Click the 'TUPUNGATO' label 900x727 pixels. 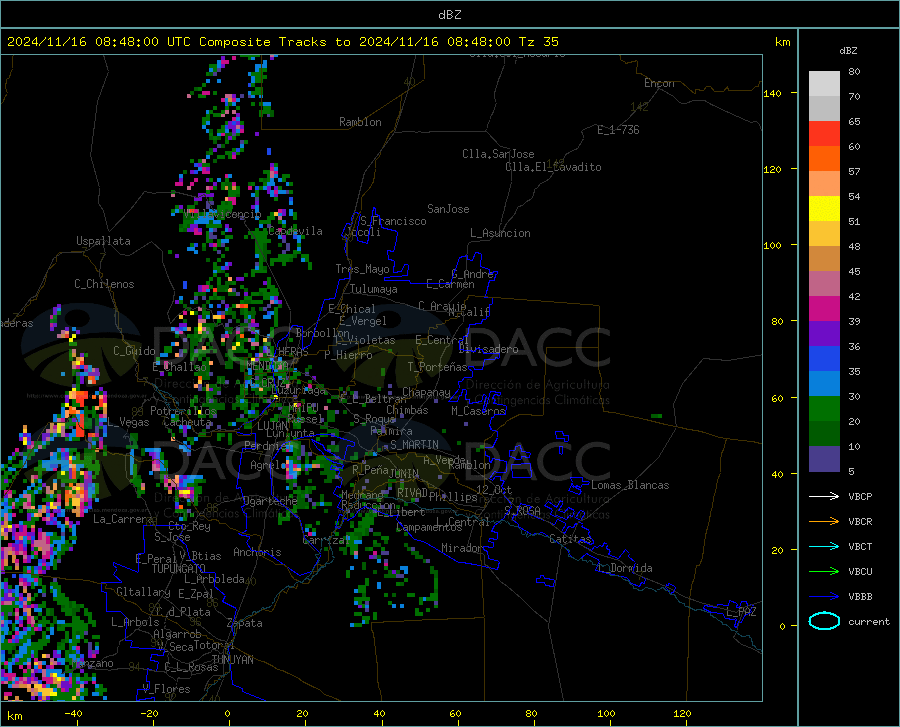(179, 569)
